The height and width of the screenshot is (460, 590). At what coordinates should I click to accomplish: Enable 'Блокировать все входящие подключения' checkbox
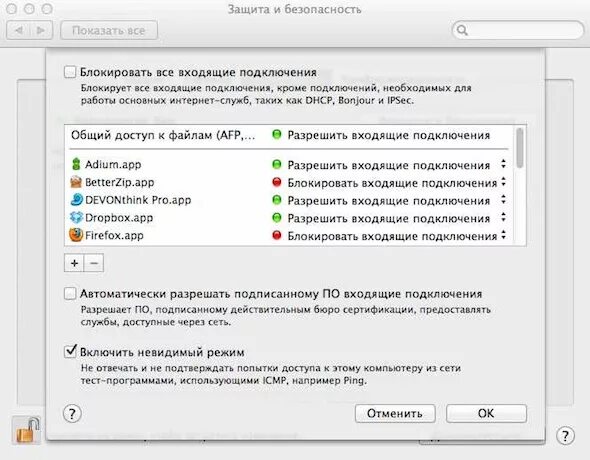click(x=70, y=72)
